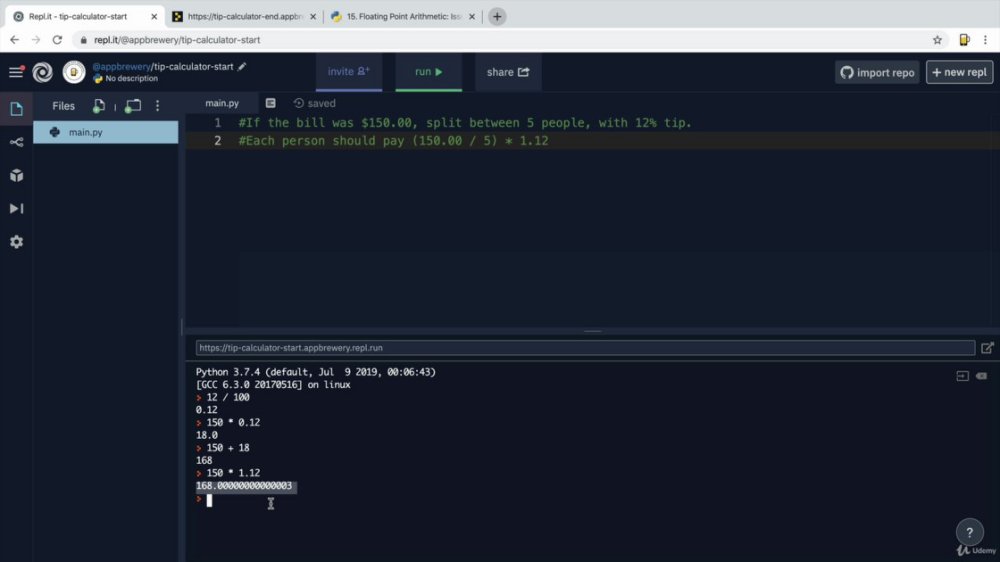Image resolution: width=1000 pixels, height=562 pixels.
Task: Click the '150 * 1.12' console line
Action: click(233, 473)
